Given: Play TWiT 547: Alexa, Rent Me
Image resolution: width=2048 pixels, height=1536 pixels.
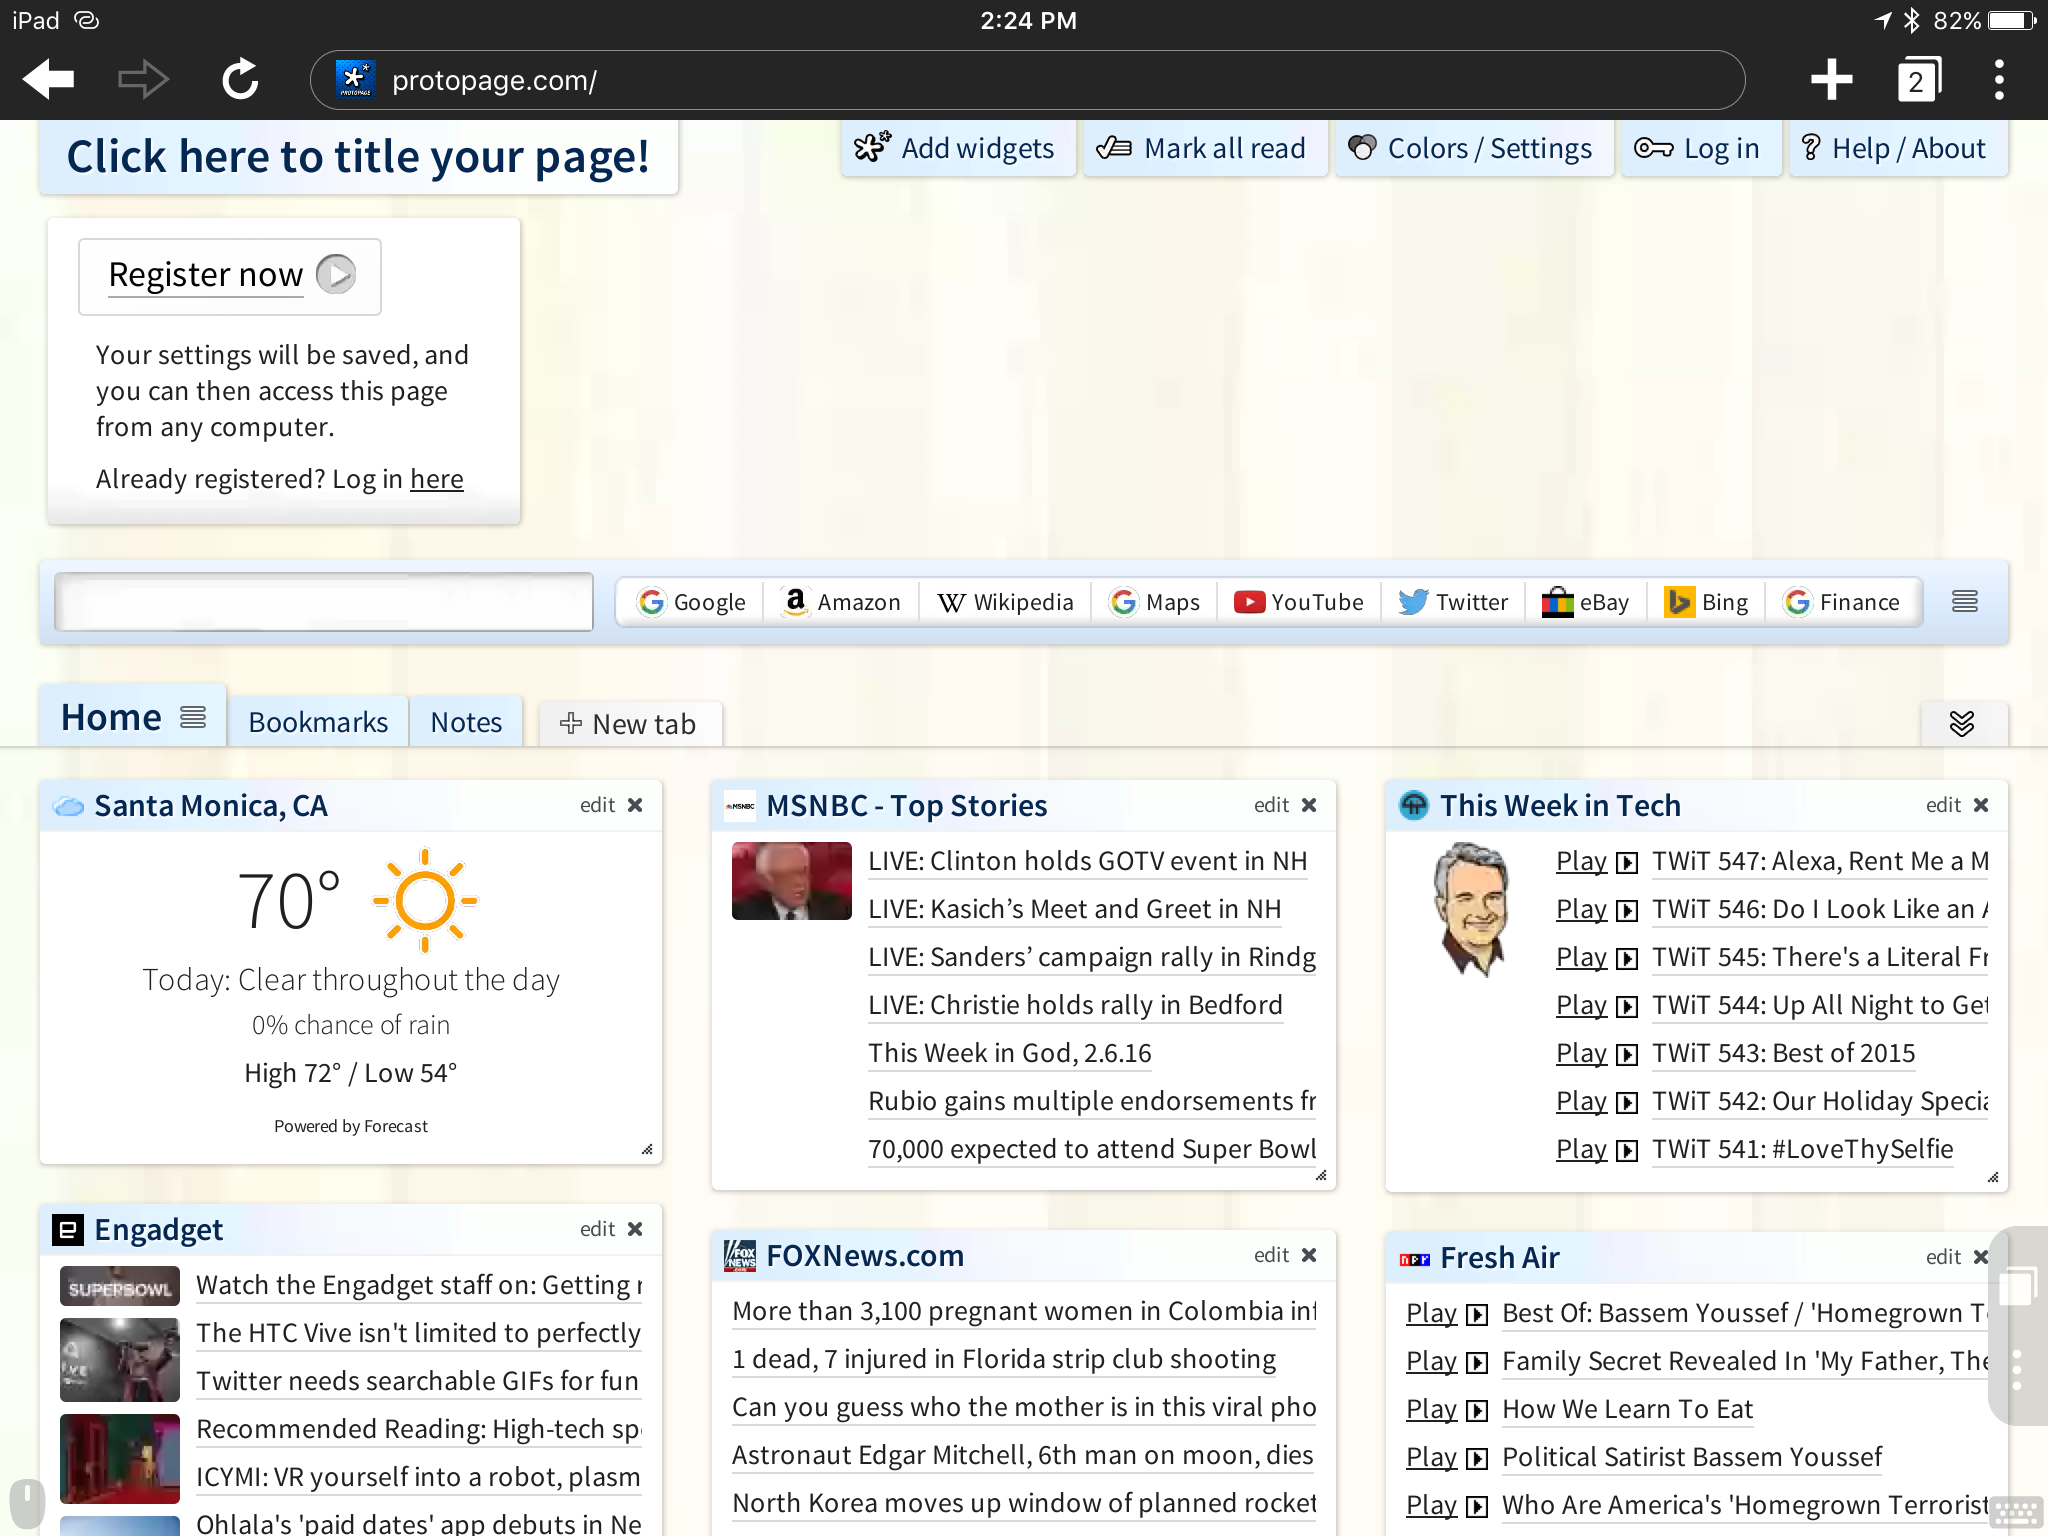Looking at the screenshot, I should [x=1596, y=861].
